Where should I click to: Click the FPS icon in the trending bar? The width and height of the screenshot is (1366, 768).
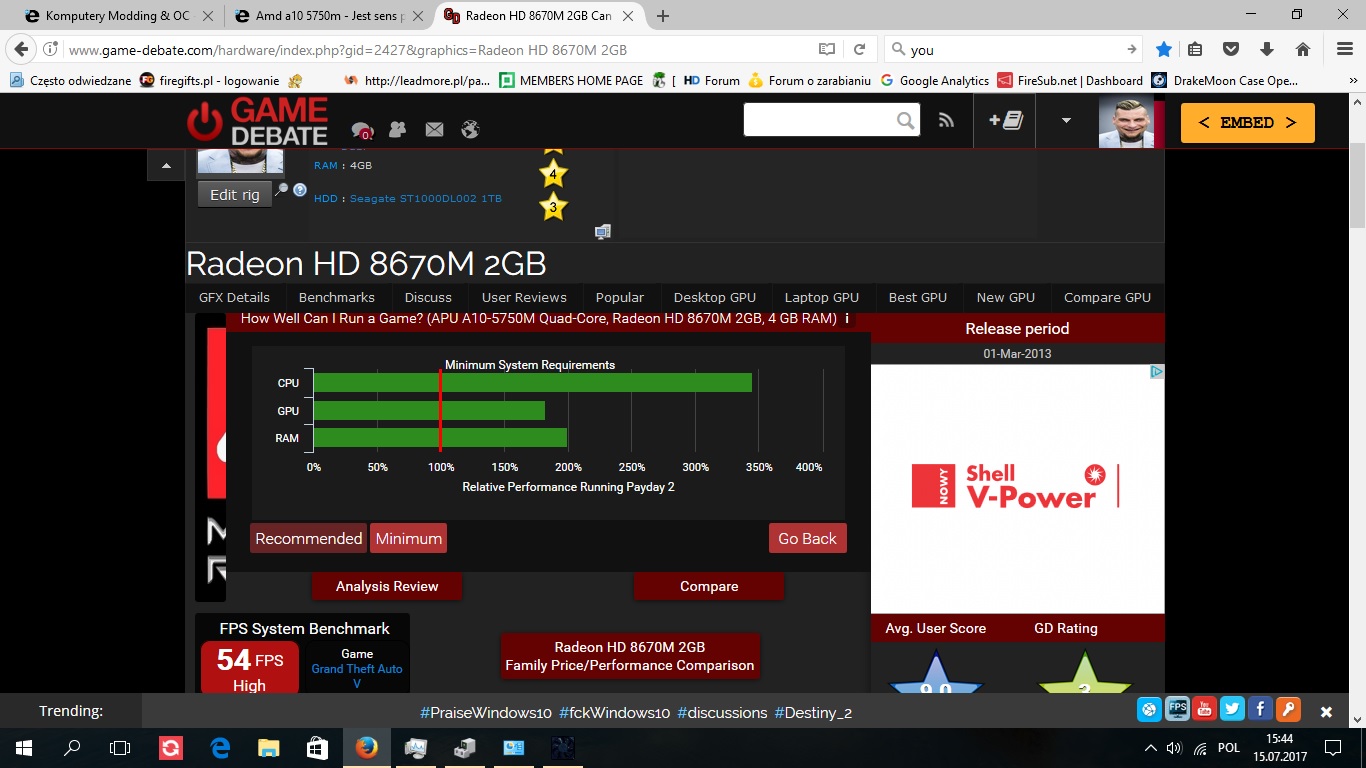click(1177, 710)
